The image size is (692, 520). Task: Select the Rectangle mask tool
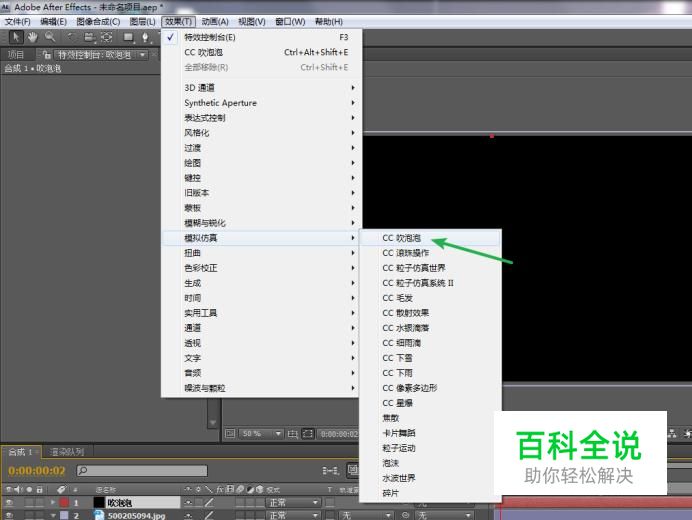[x=128, y=38]
